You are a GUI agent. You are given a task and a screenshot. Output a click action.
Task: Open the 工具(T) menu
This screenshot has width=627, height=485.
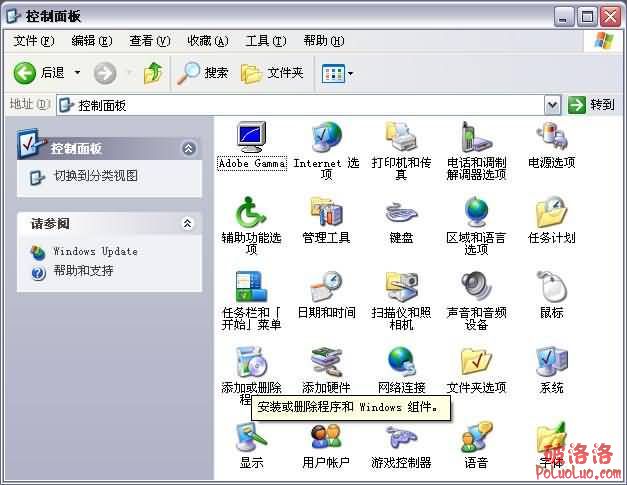point(265,41)
